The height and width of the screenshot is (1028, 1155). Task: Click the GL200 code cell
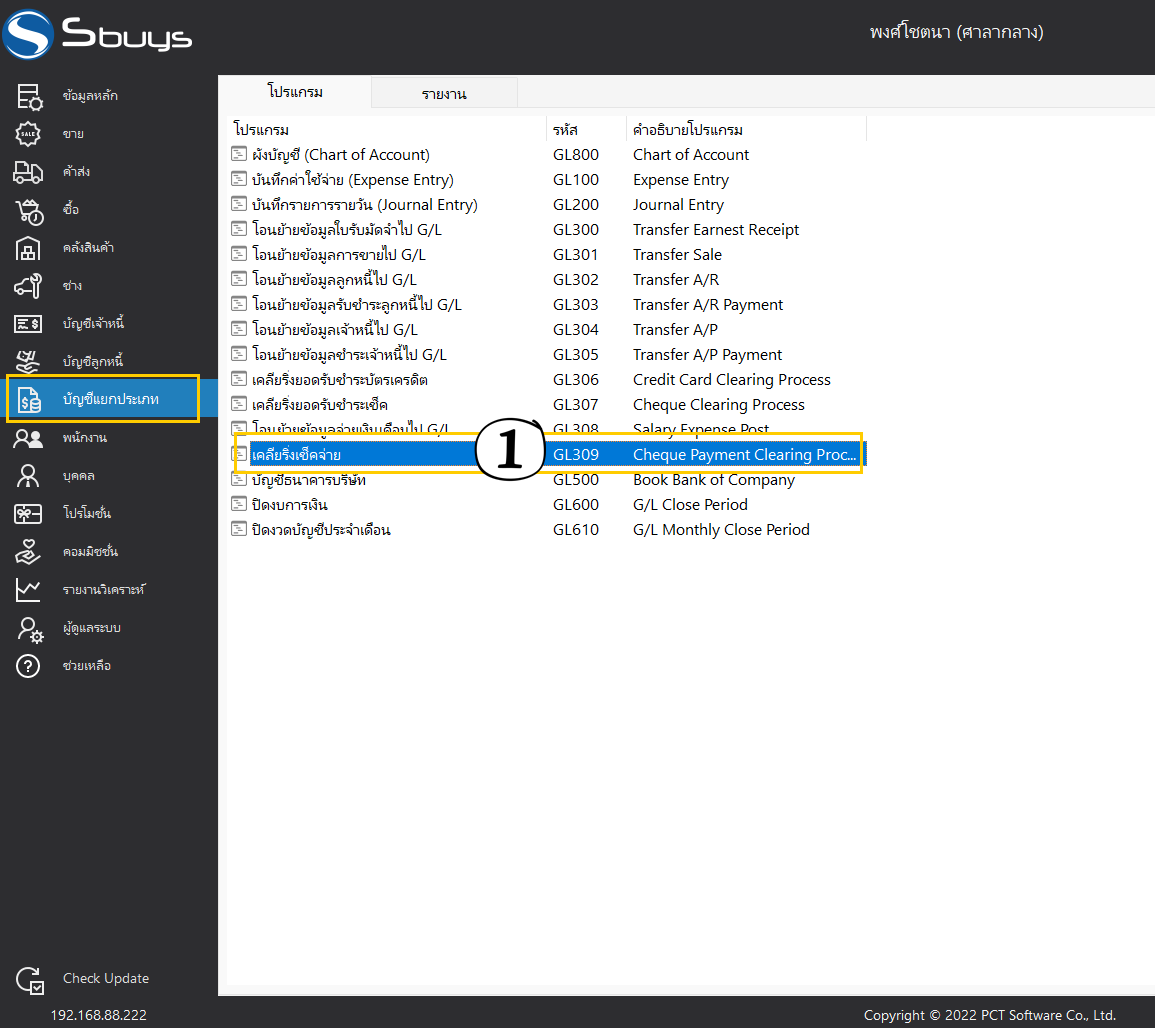tap(576, 205)
